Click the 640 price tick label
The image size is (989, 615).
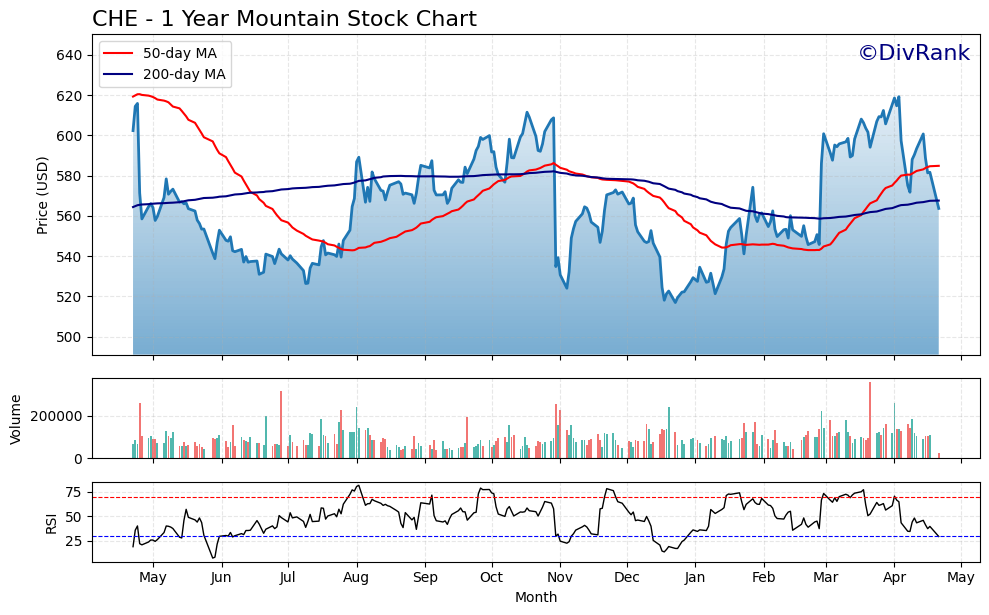coord(69,56)
